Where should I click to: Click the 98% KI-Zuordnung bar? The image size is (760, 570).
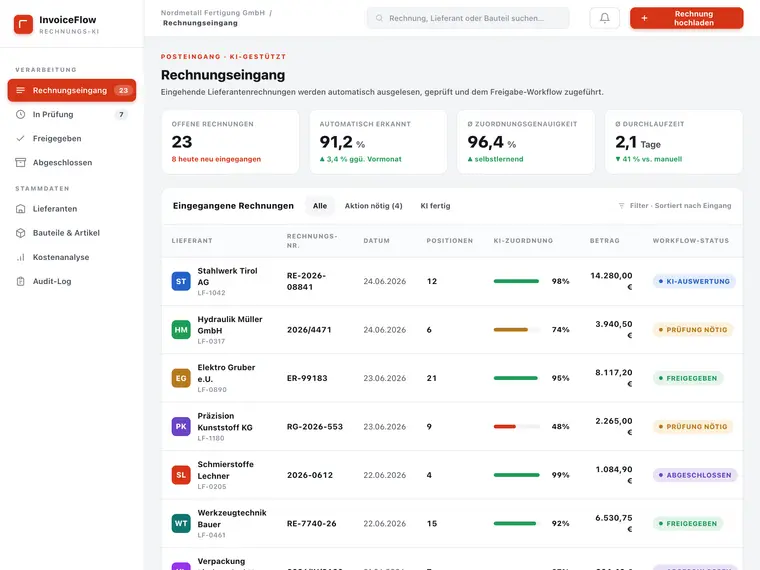(x=517, y=281)
